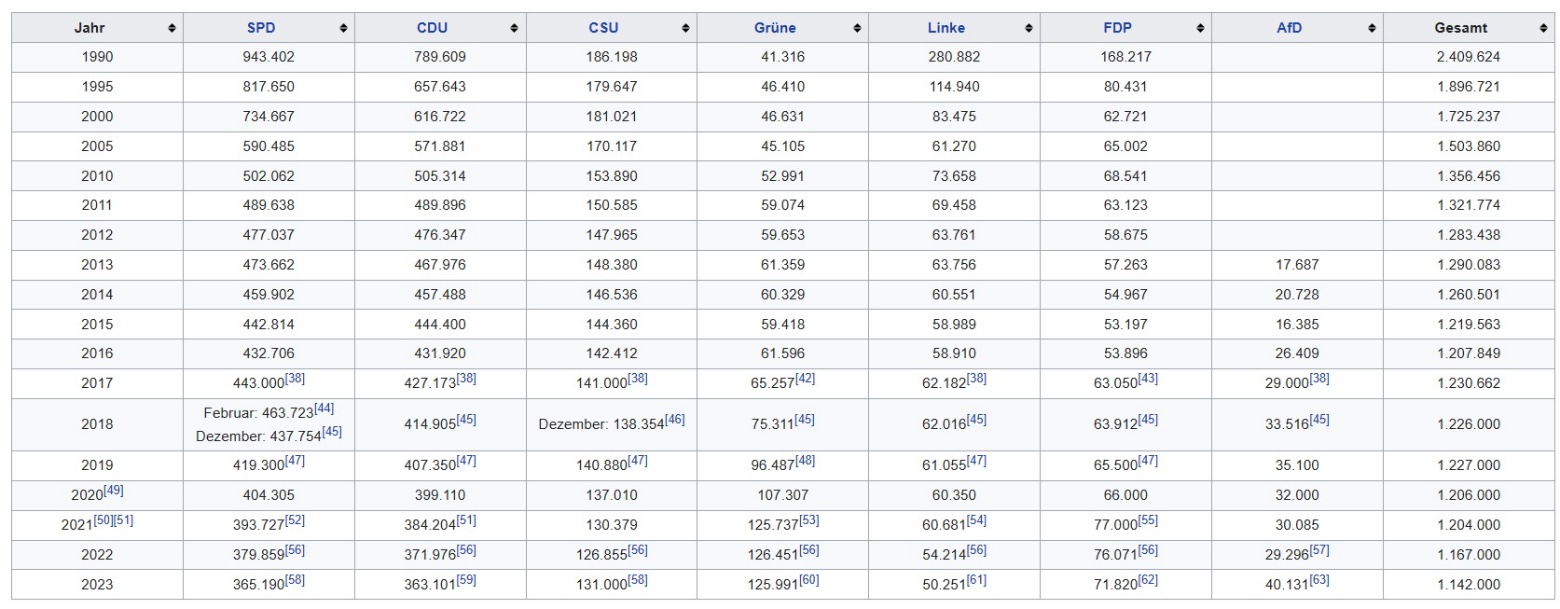This screenshot has height=609, width=1560.
Task: Click the Grüne value 107.307
Action: click(783, 495)
